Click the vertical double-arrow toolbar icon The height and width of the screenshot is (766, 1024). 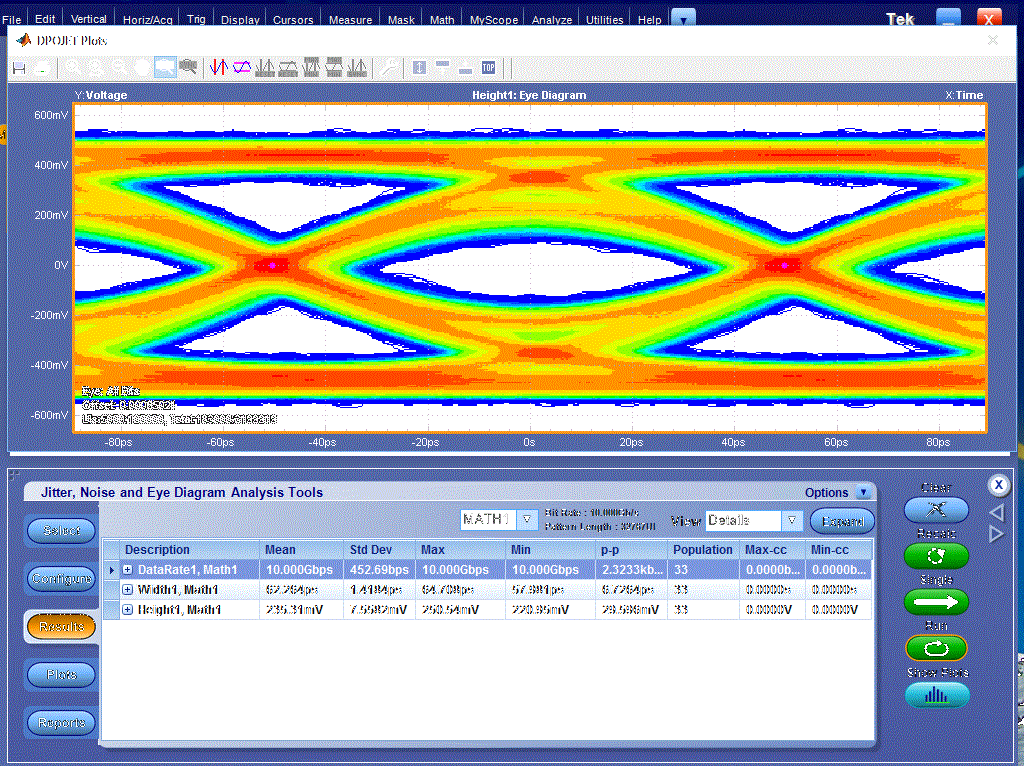(x=419, y=67)
